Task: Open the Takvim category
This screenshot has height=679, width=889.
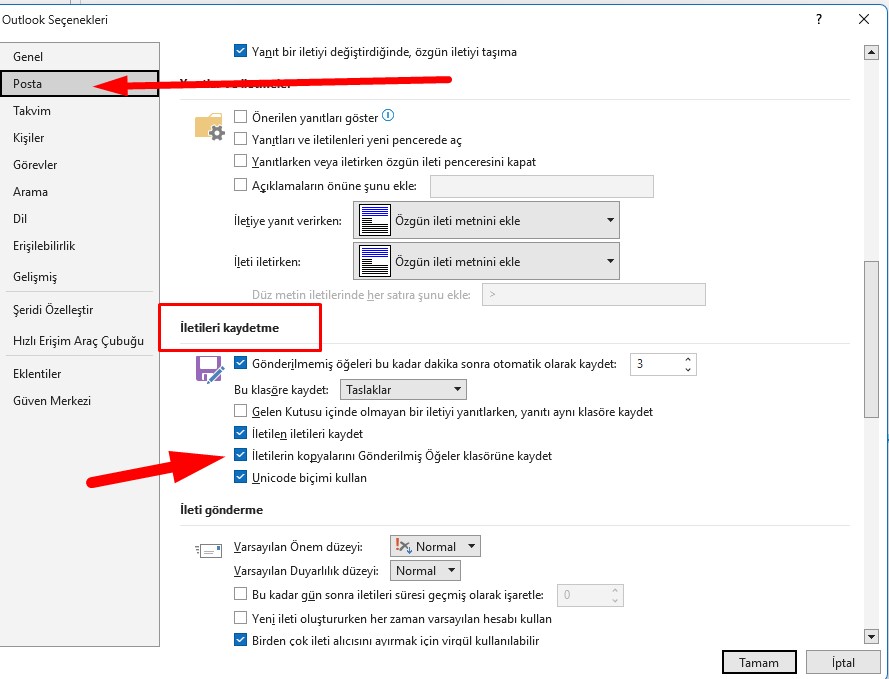Action: coord(80,111)
